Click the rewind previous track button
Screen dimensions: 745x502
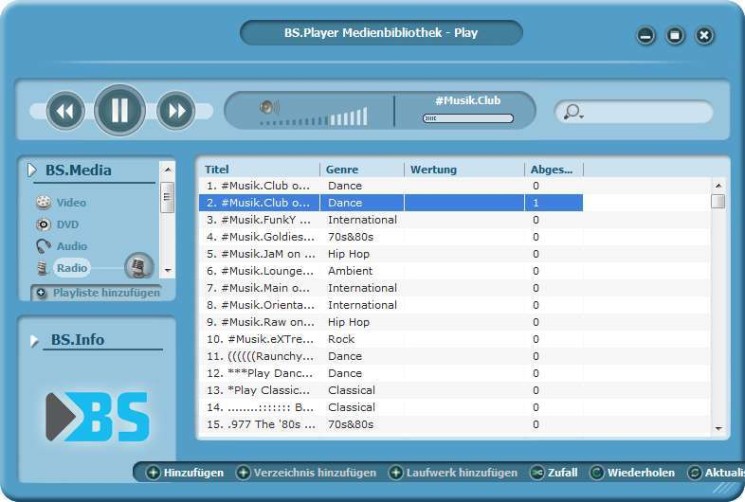(65, 110)
